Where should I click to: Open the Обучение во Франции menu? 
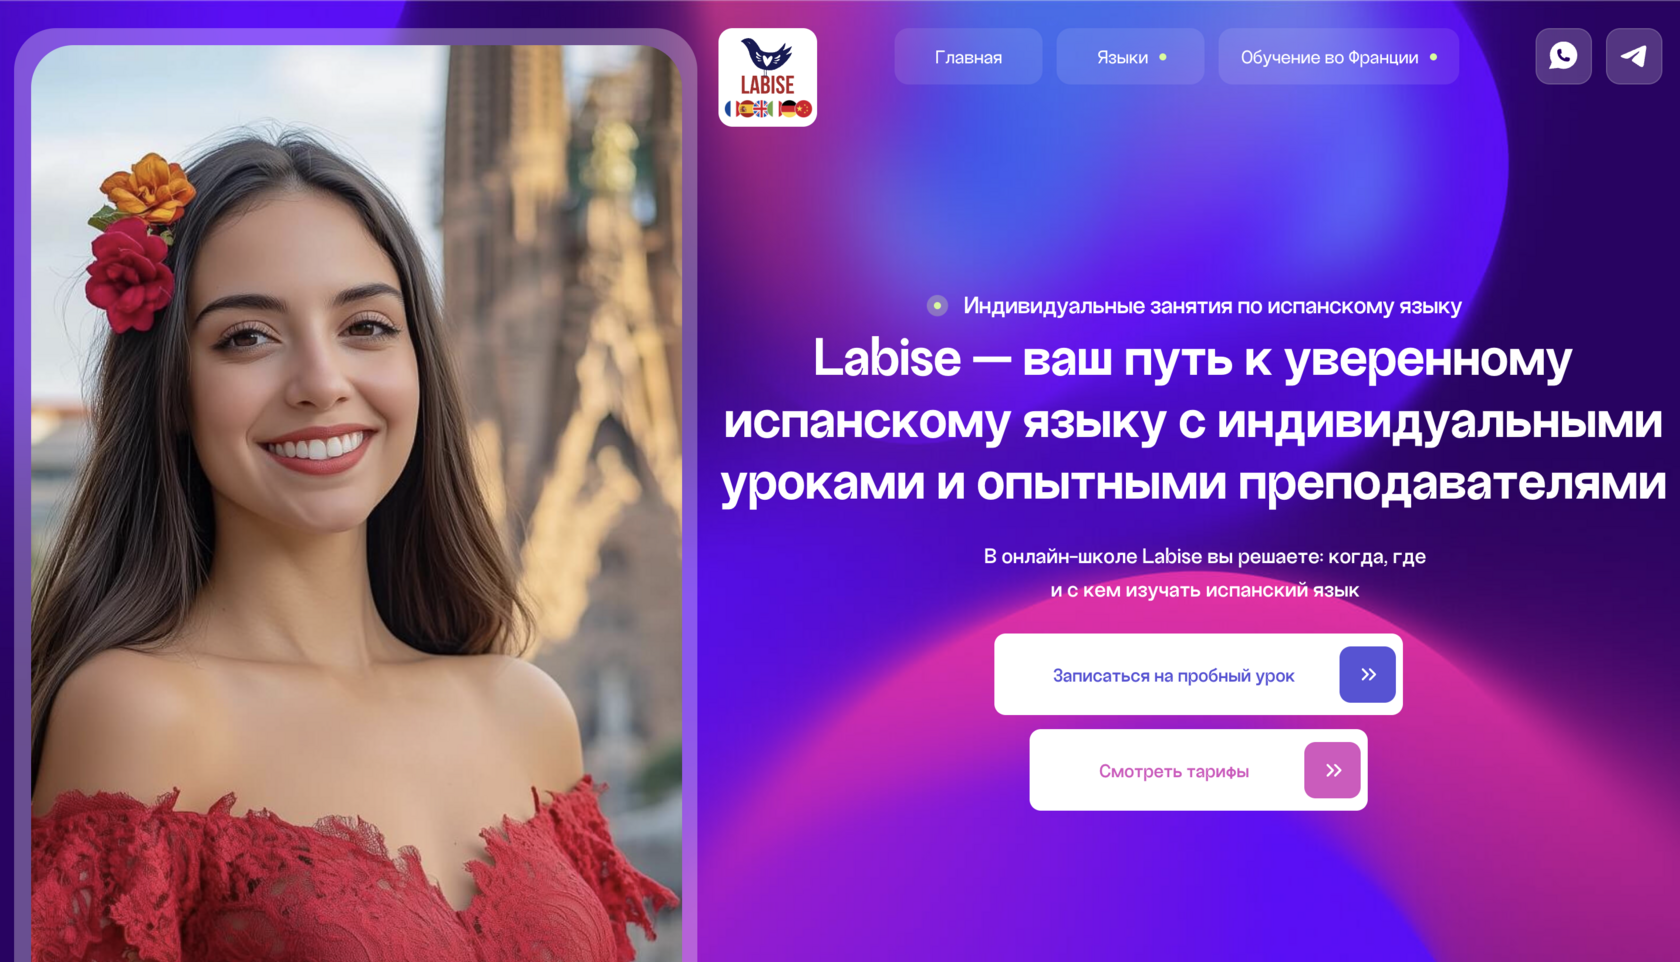(1338, 57)
